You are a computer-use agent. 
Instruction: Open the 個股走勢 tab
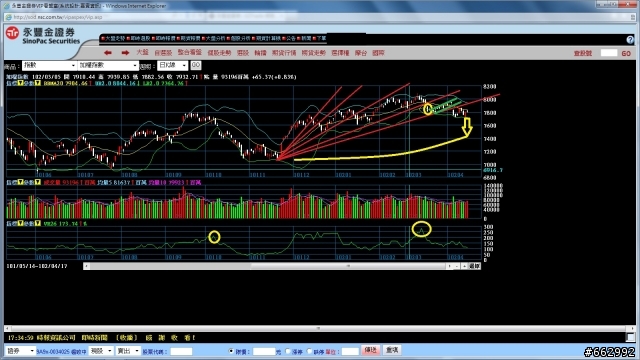pyautogui.click(x=219, y=53)
